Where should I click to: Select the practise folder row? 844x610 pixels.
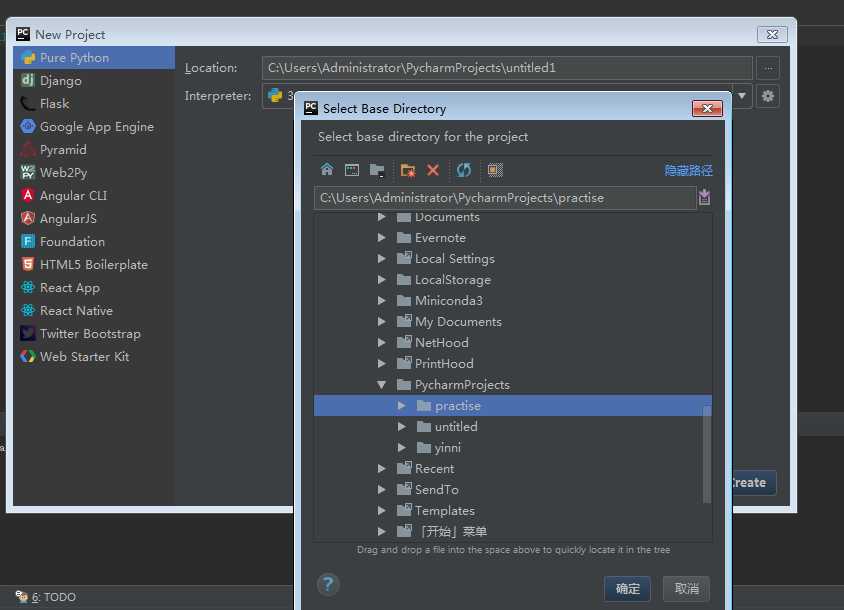(x=512, y=405)
